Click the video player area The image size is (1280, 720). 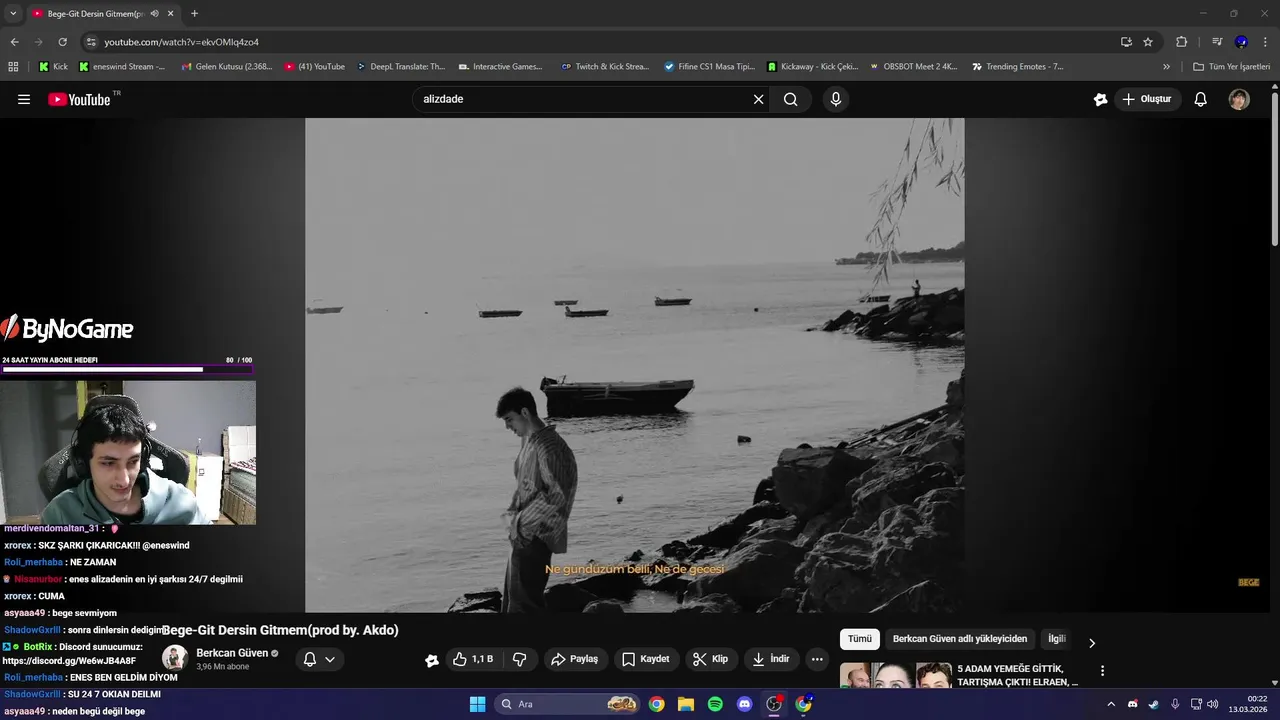[x=634, y=365]
